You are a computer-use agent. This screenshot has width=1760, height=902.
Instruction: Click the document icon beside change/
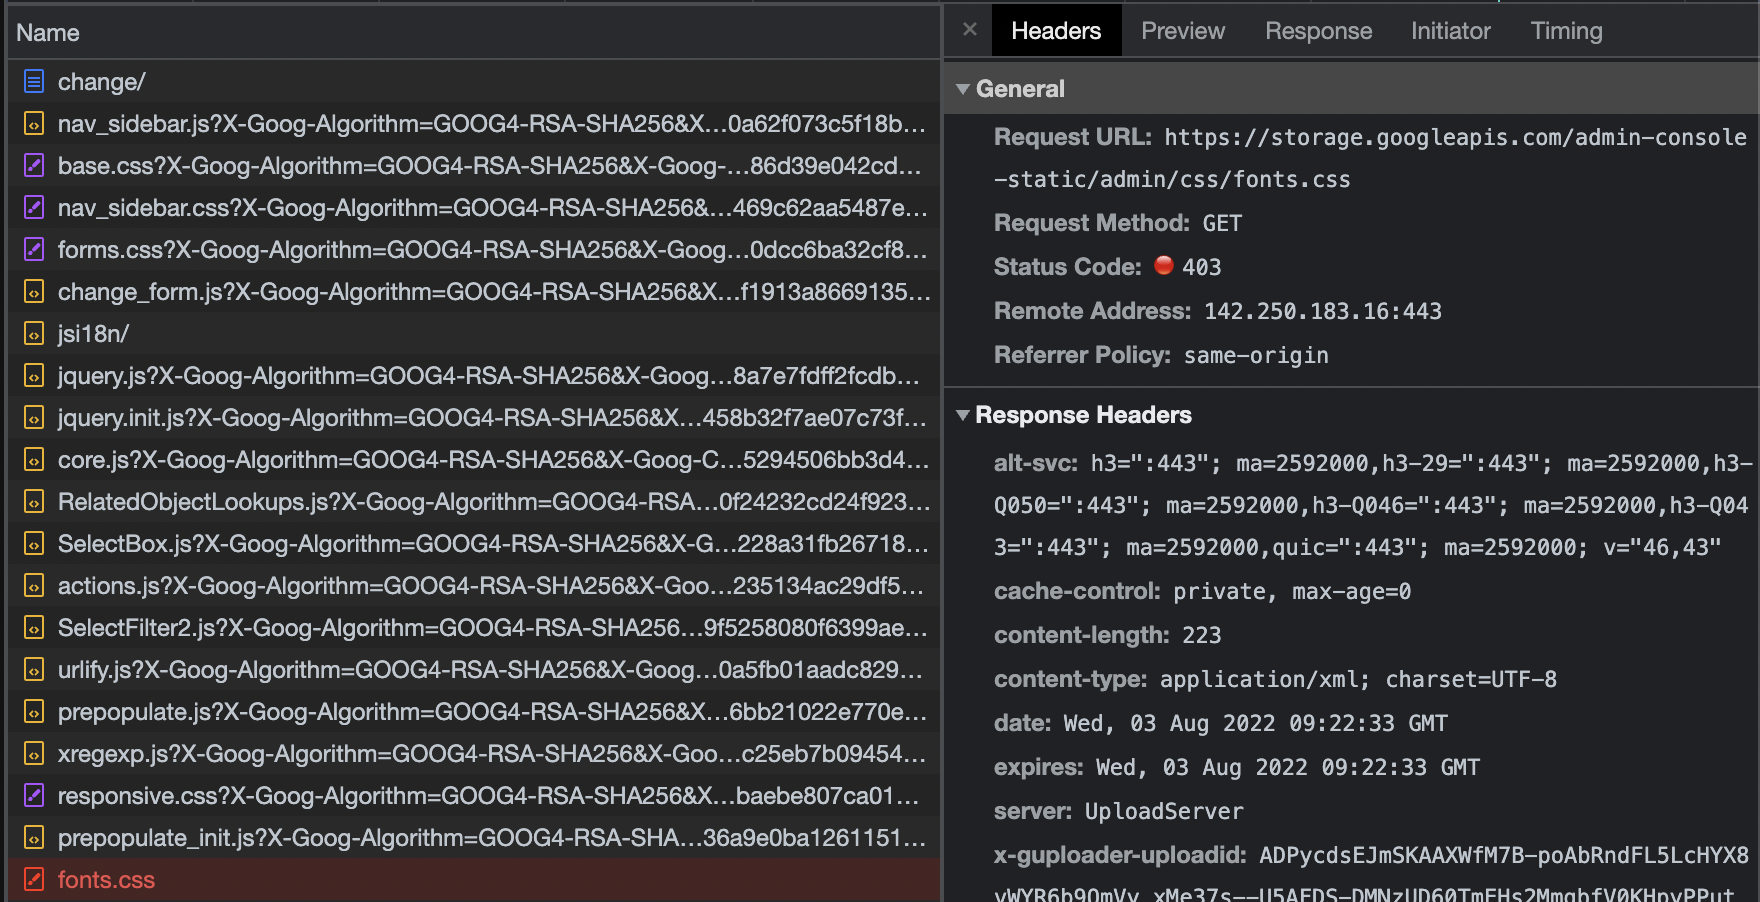point(33,82)
